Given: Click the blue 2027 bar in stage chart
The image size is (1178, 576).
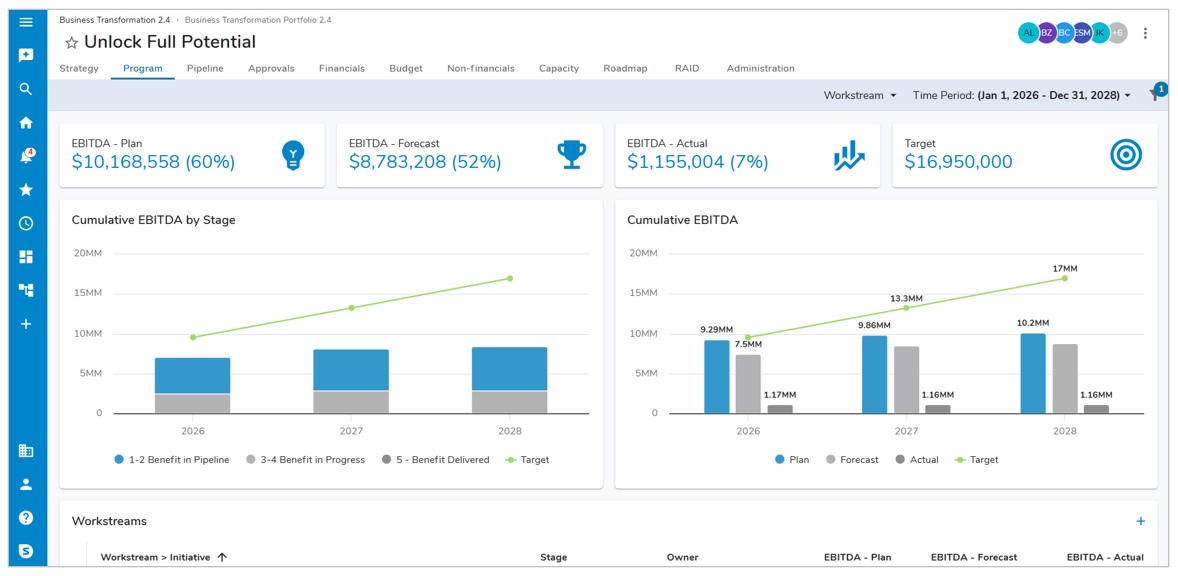Looking at the screenshot, I should click(x=351, y=370).
